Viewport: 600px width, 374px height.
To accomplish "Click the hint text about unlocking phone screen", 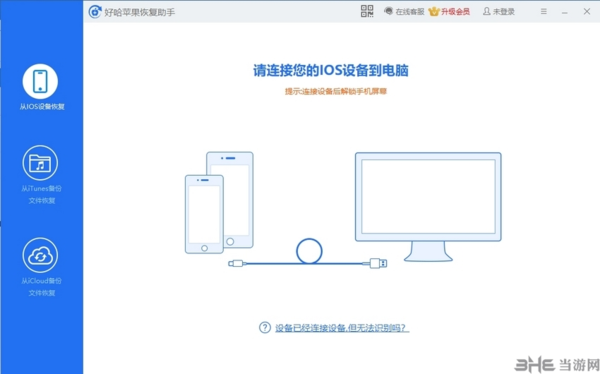I will click(x=336, y=91).
